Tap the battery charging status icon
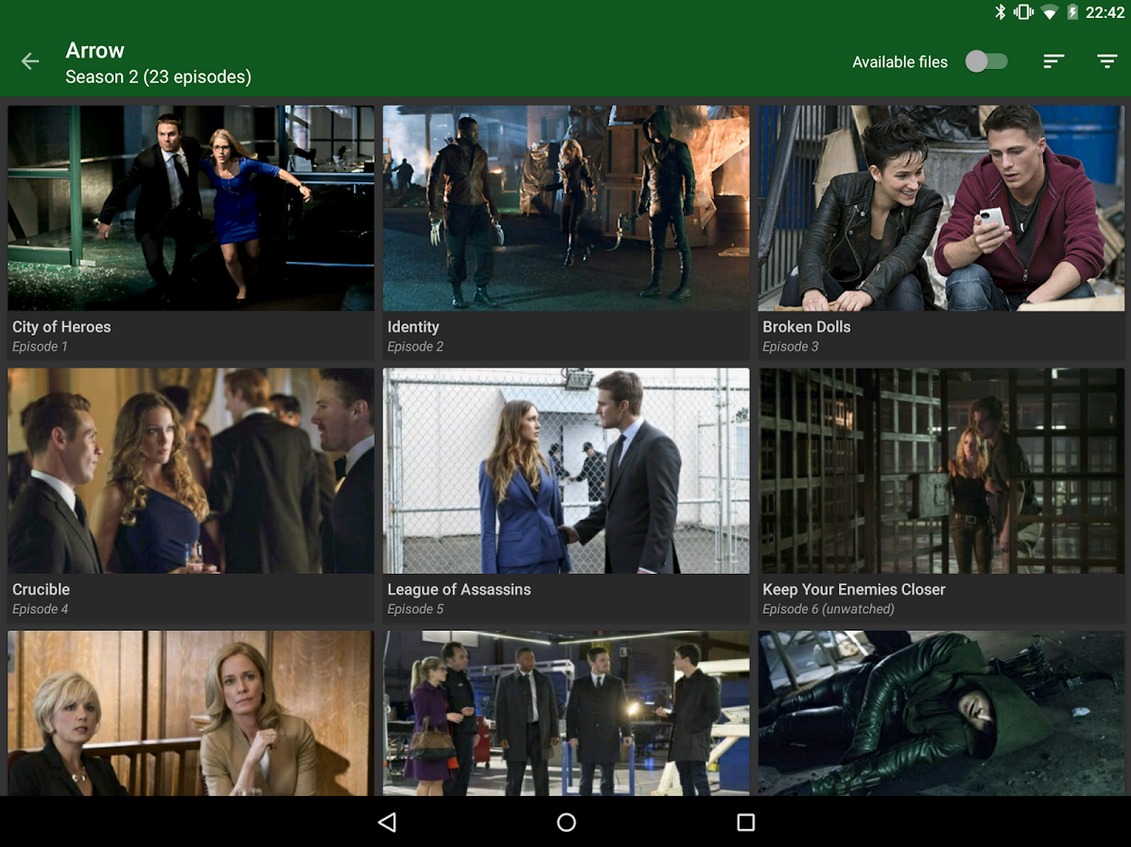 tap(1073, 12)
